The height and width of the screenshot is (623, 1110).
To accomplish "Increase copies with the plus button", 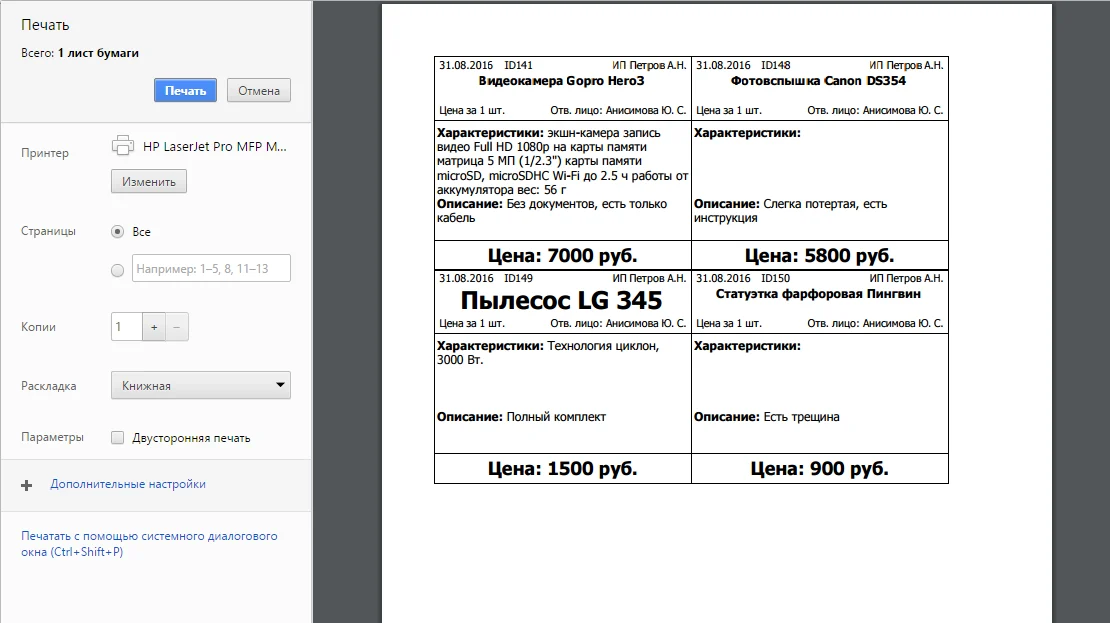I will tap(154, 327).
